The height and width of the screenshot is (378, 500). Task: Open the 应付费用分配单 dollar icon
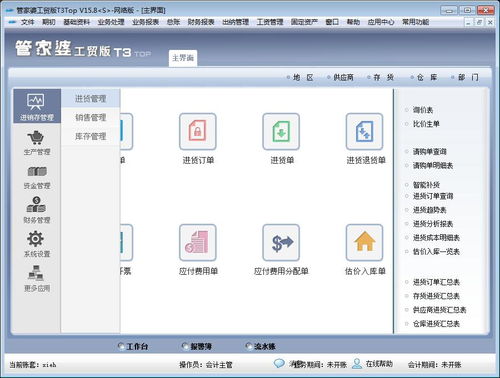click(x=281, y=242)
